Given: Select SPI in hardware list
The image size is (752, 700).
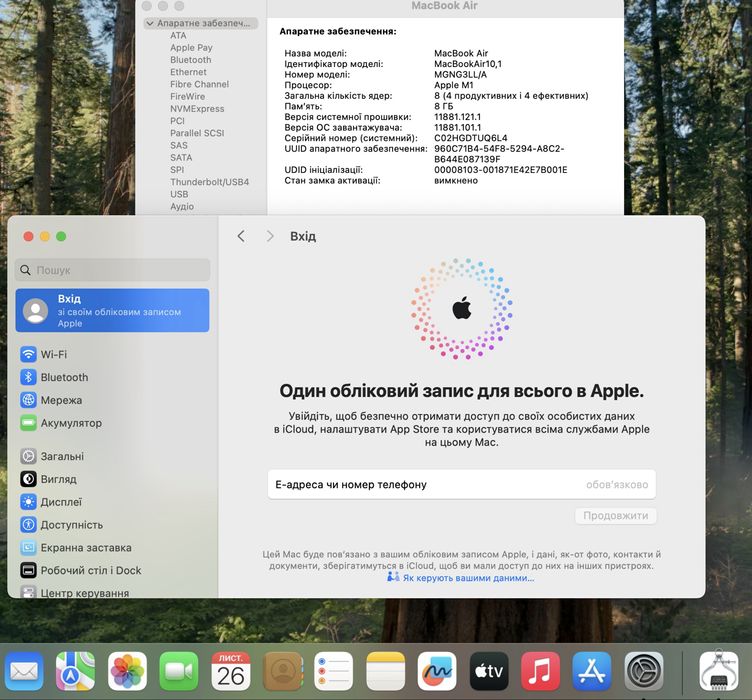Looking at the screenshot, I should pos(177,170).
